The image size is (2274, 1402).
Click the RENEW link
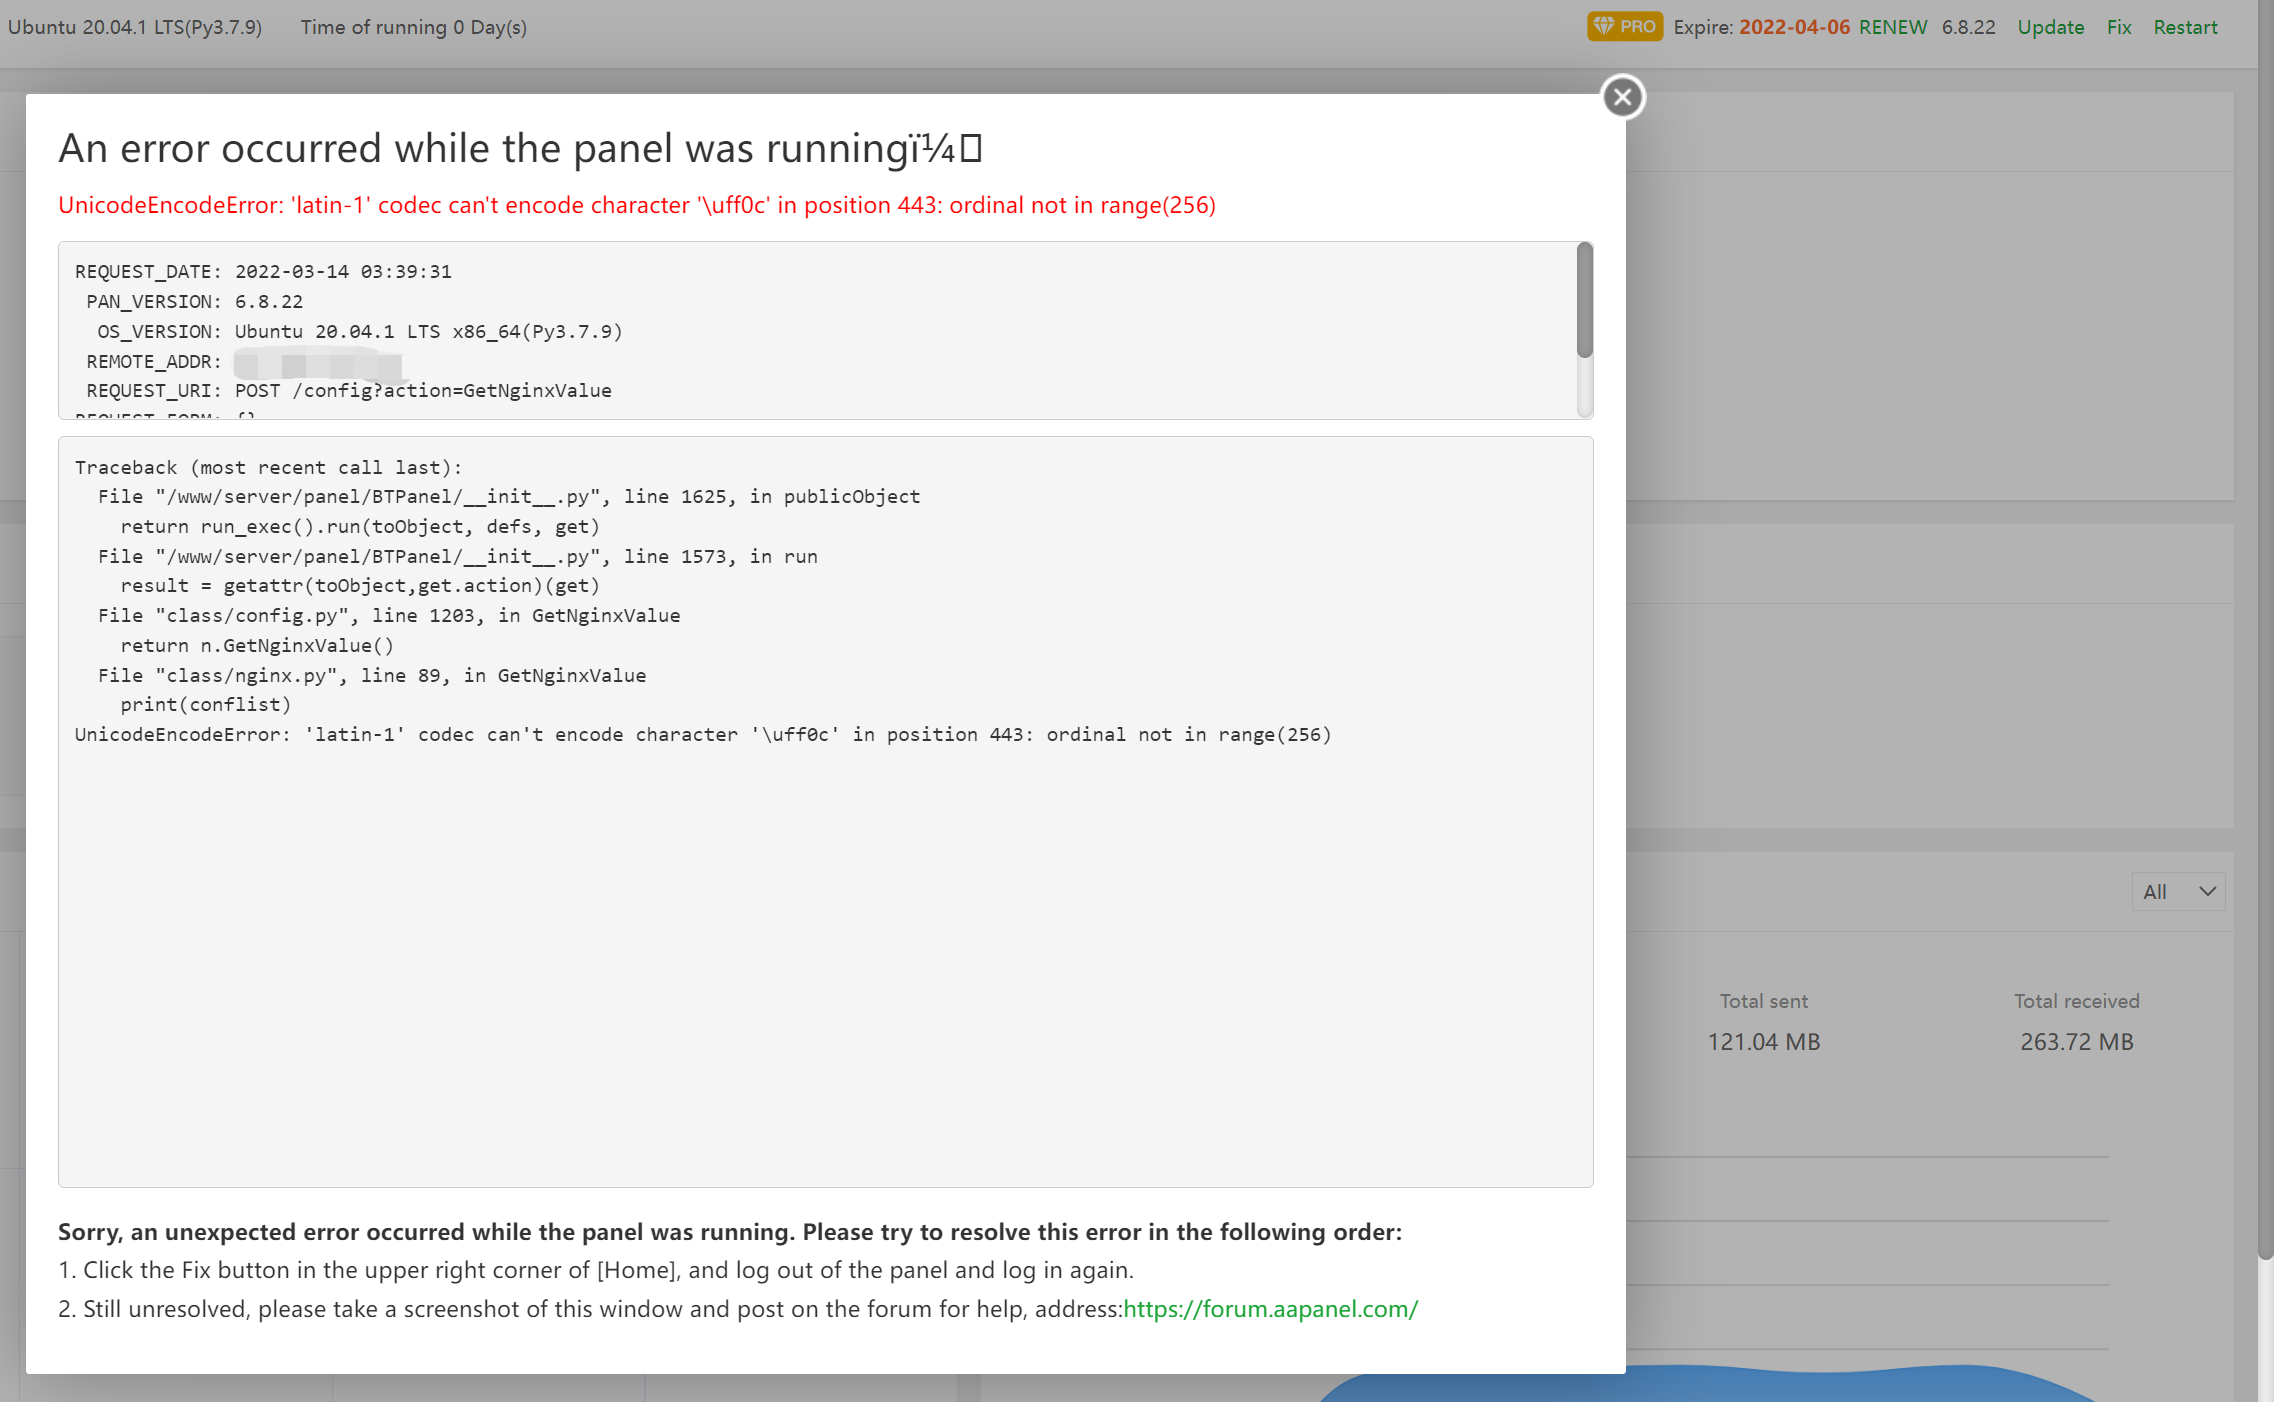[x=1892, y=27]
